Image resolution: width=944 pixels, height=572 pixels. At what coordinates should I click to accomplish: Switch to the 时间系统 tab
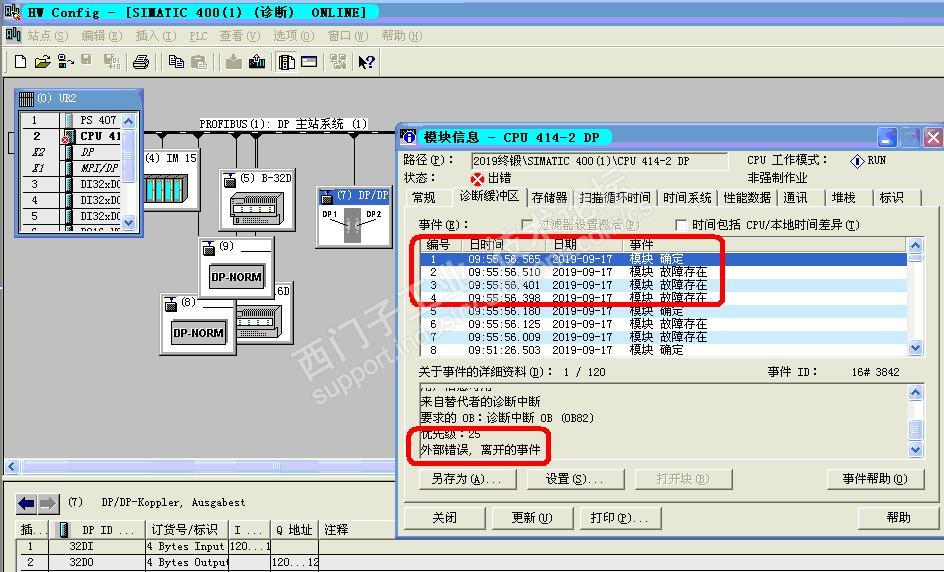[687, 197]
